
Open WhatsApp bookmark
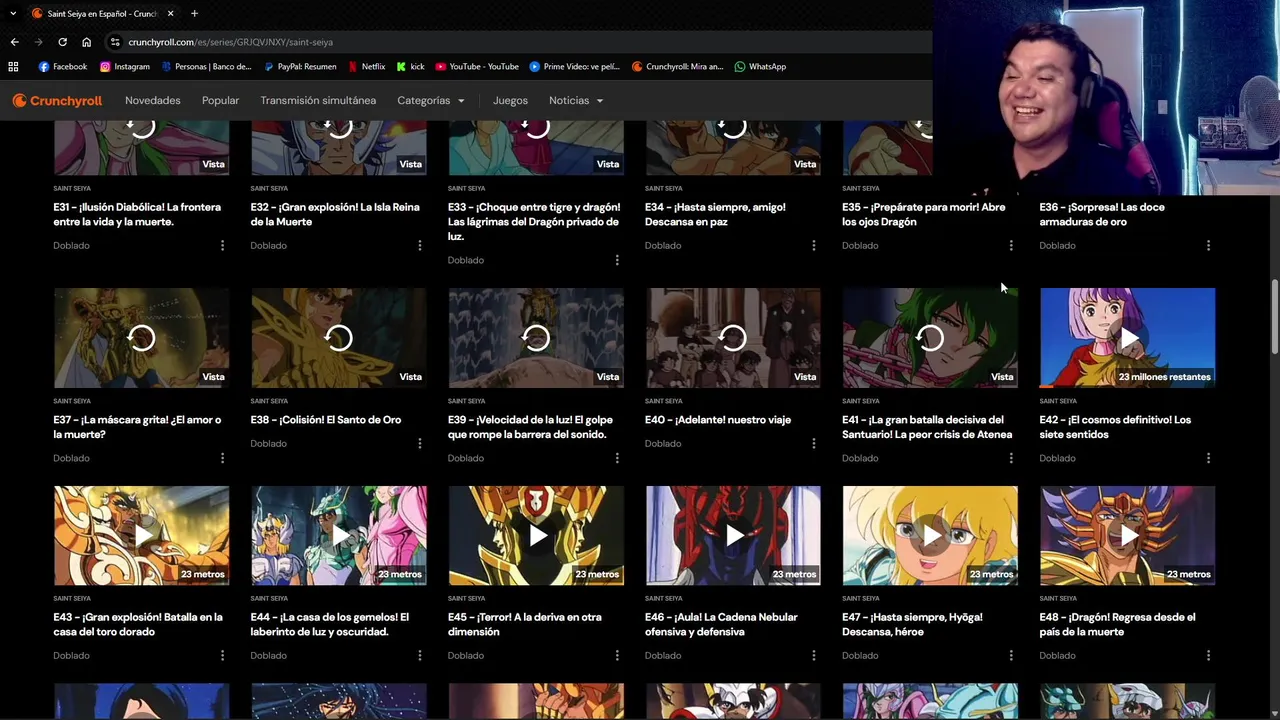coord(760,67)
